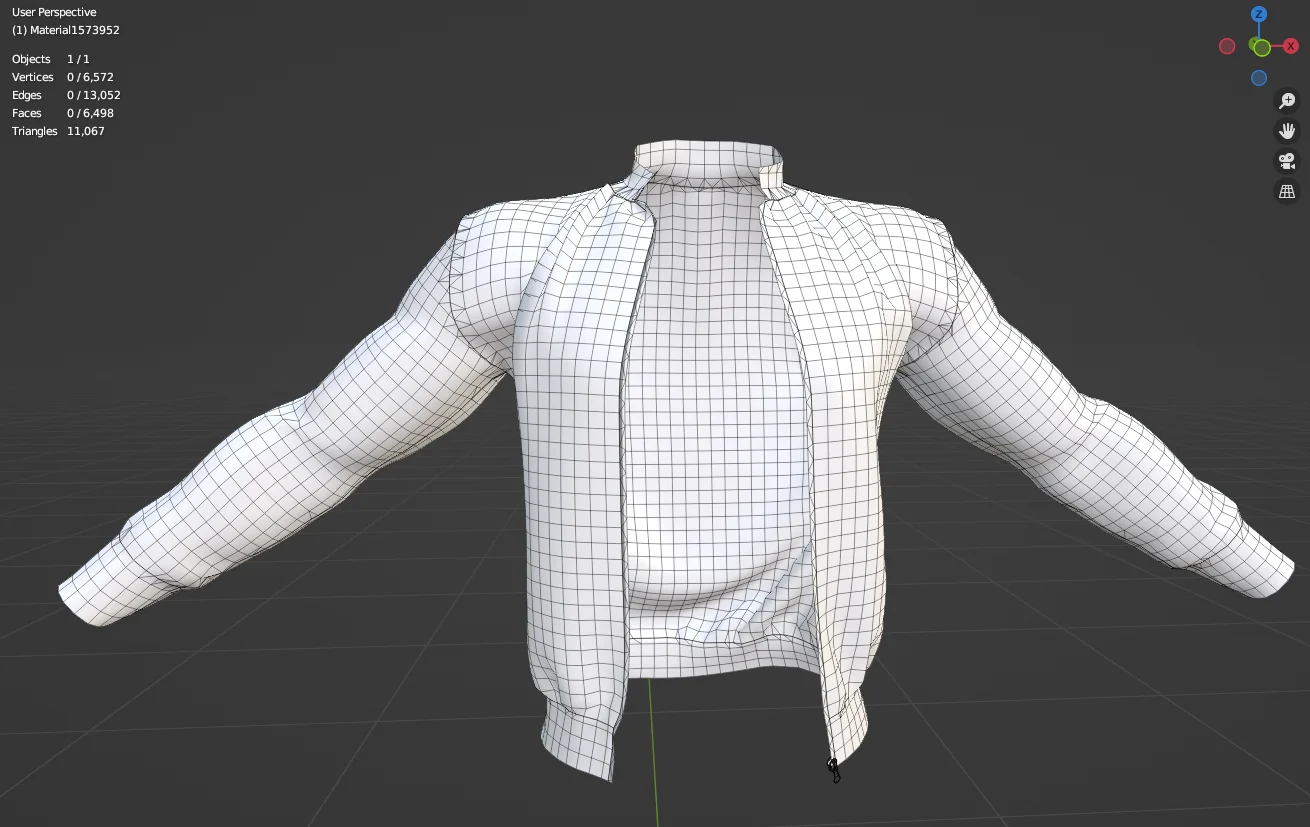1310x827 pixels.
Task: Toggle the camera view icon
Action: [x=1287, y=161]
